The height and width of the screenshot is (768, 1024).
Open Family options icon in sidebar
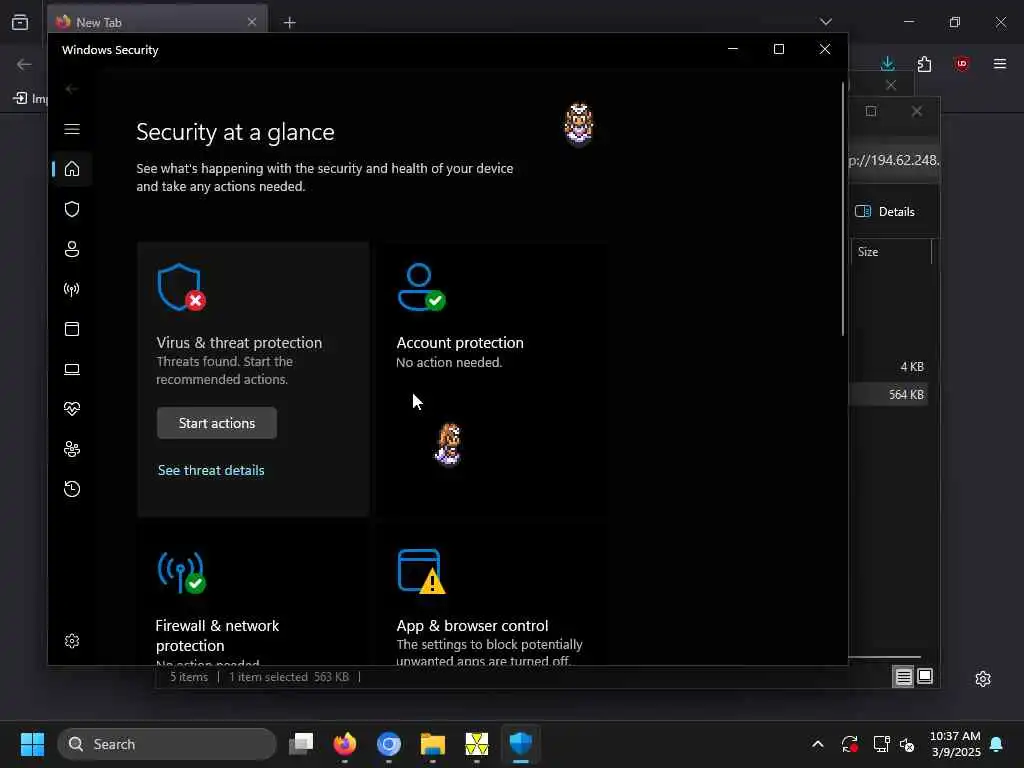pos(72,449)
